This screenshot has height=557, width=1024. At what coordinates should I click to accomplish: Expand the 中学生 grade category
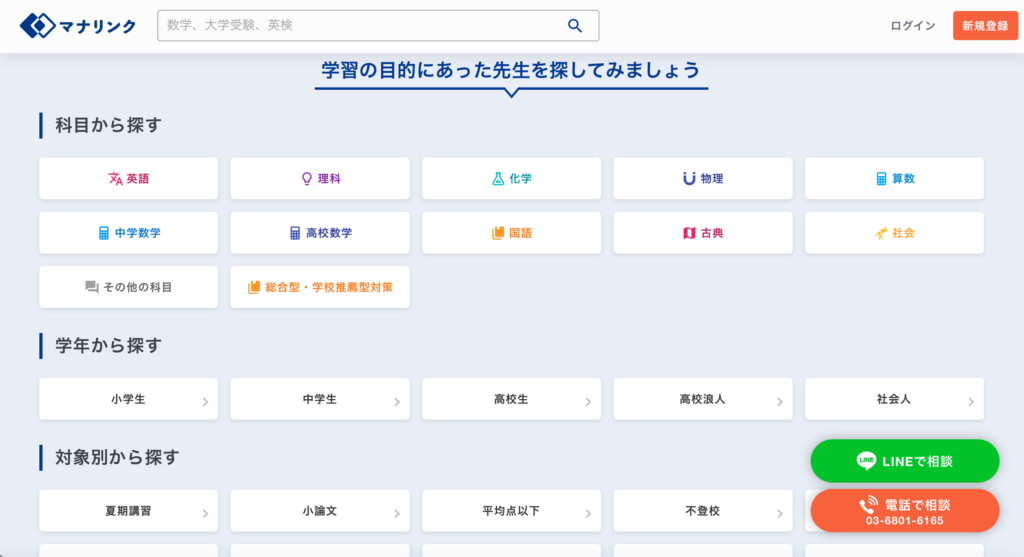pyautogui.click(x=320, y=399)
